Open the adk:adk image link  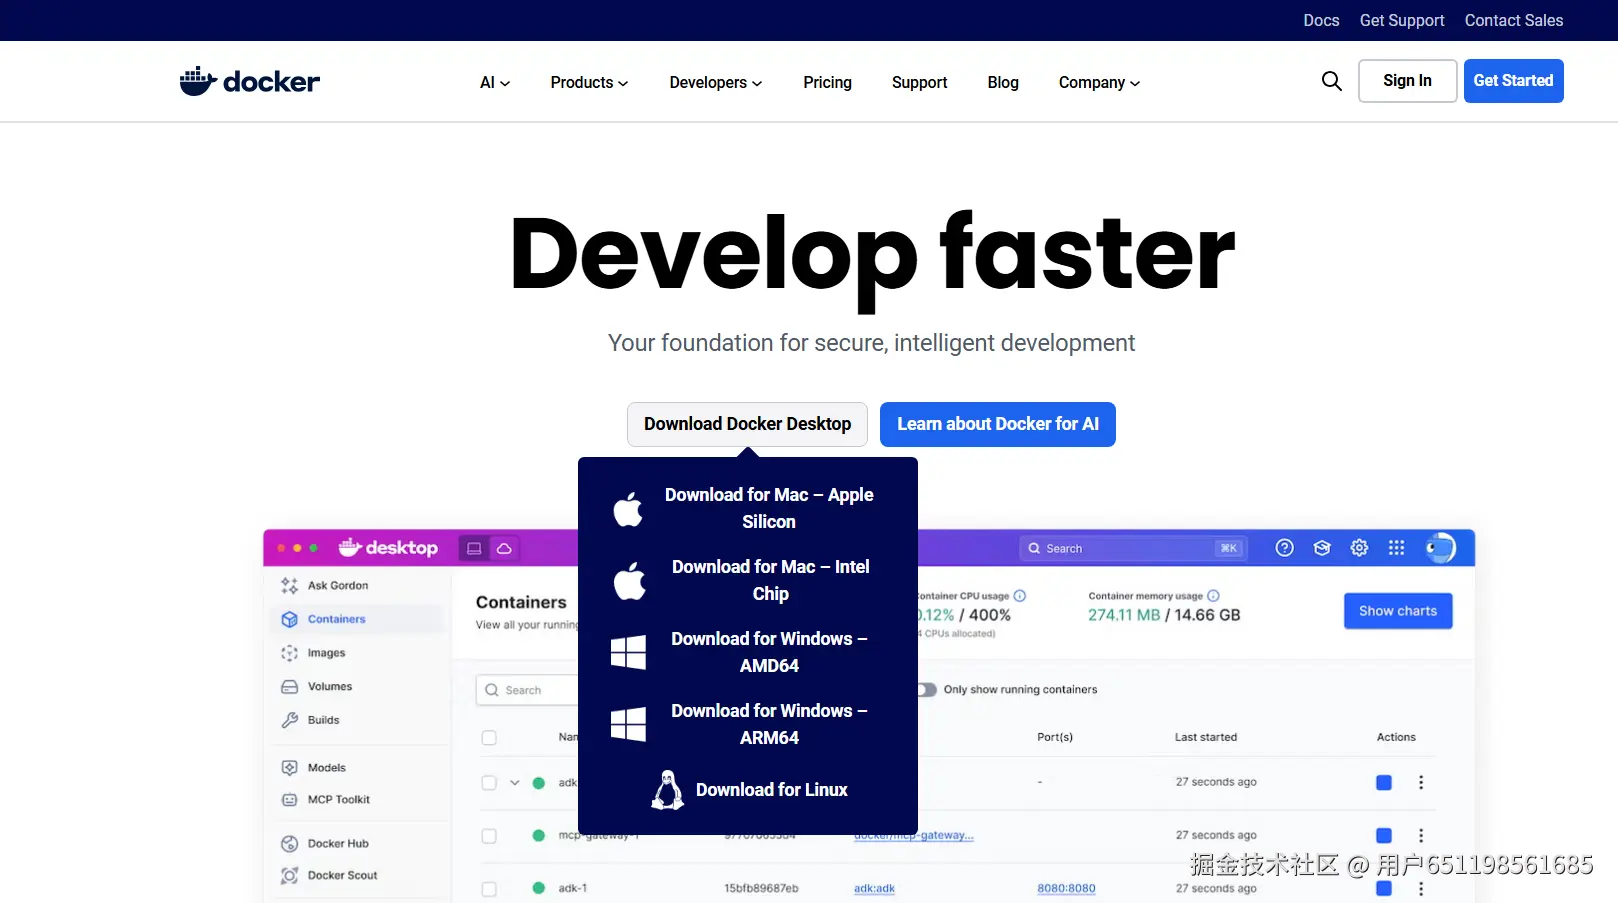point(874,889)
